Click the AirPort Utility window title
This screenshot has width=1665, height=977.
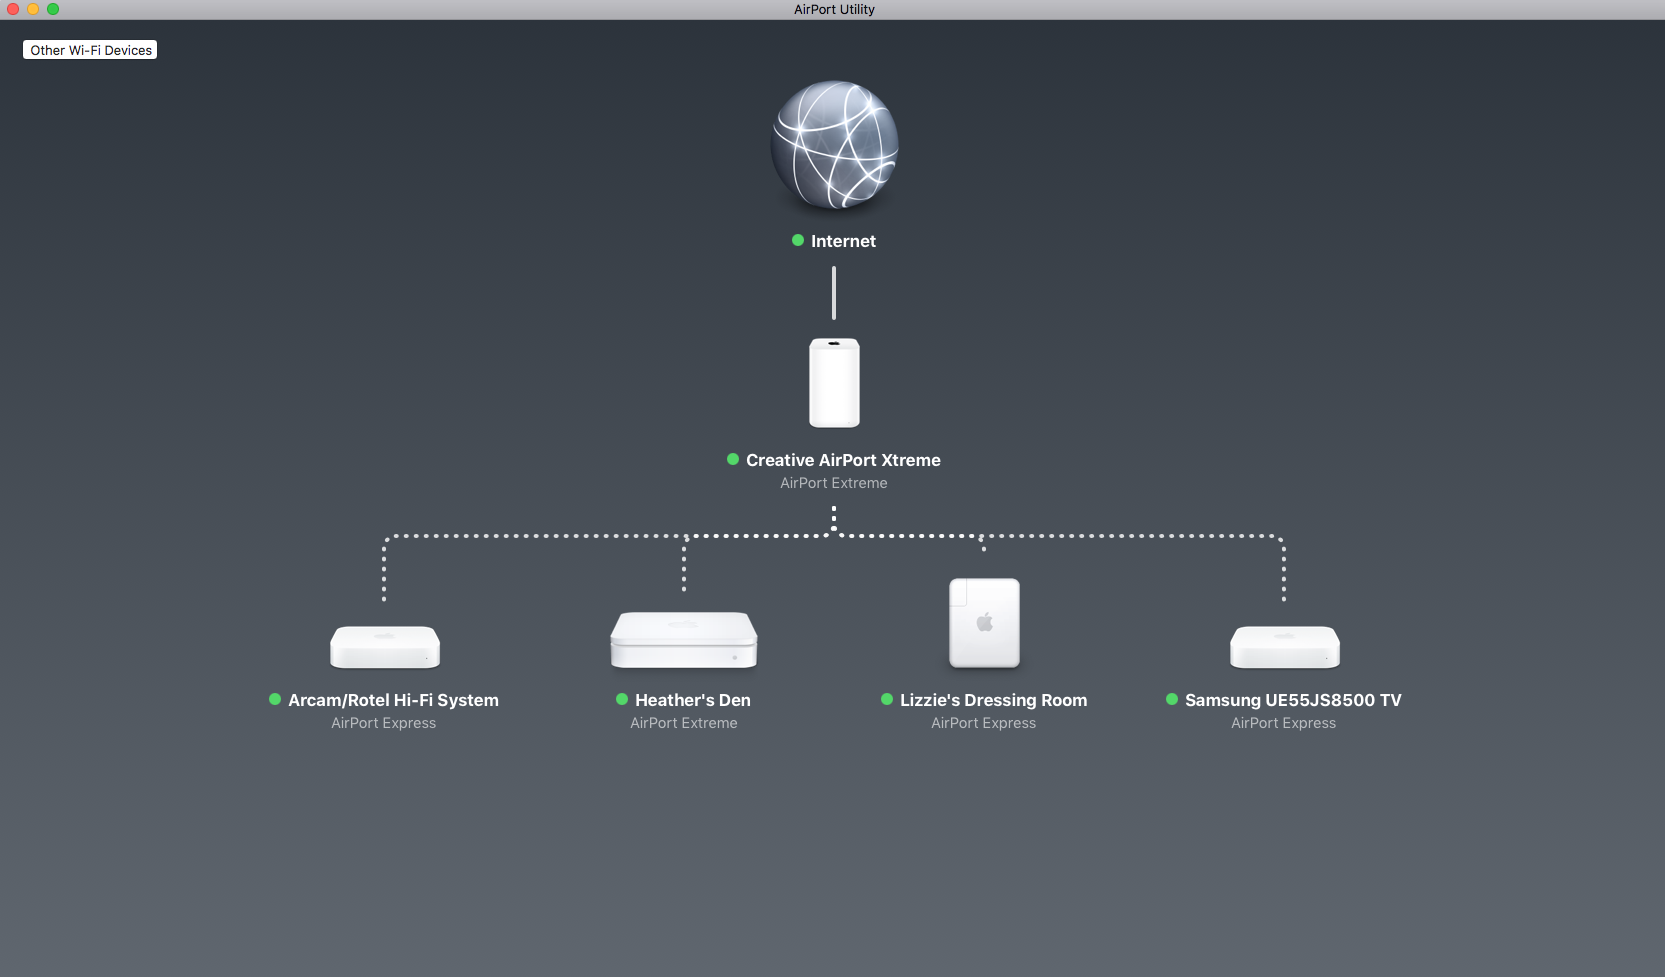[x=834, y=9]
